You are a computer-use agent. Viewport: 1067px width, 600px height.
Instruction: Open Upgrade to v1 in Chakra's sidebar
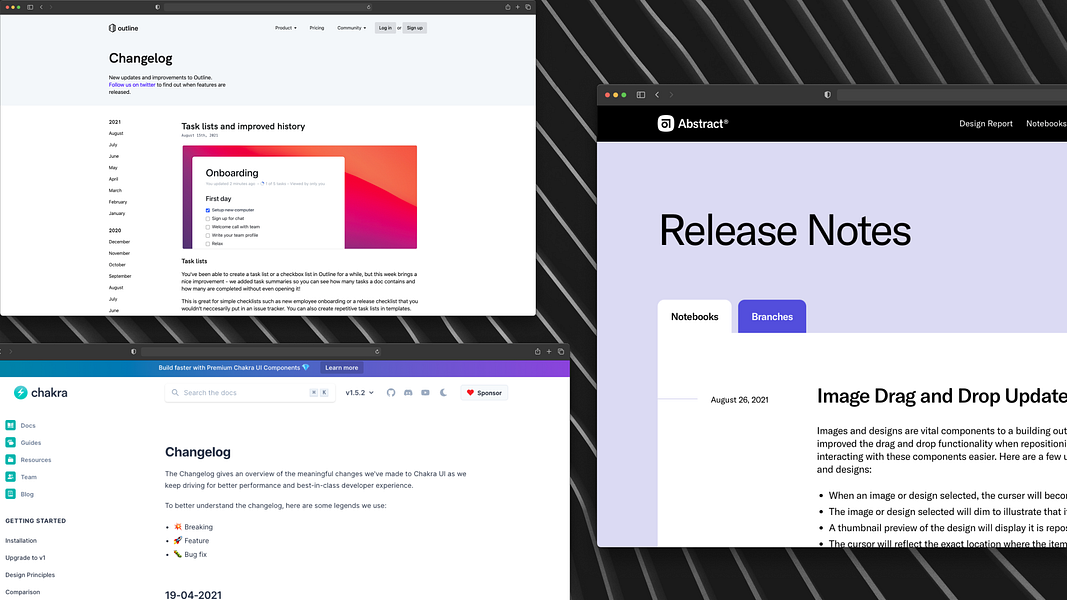[x=25, y=557]
